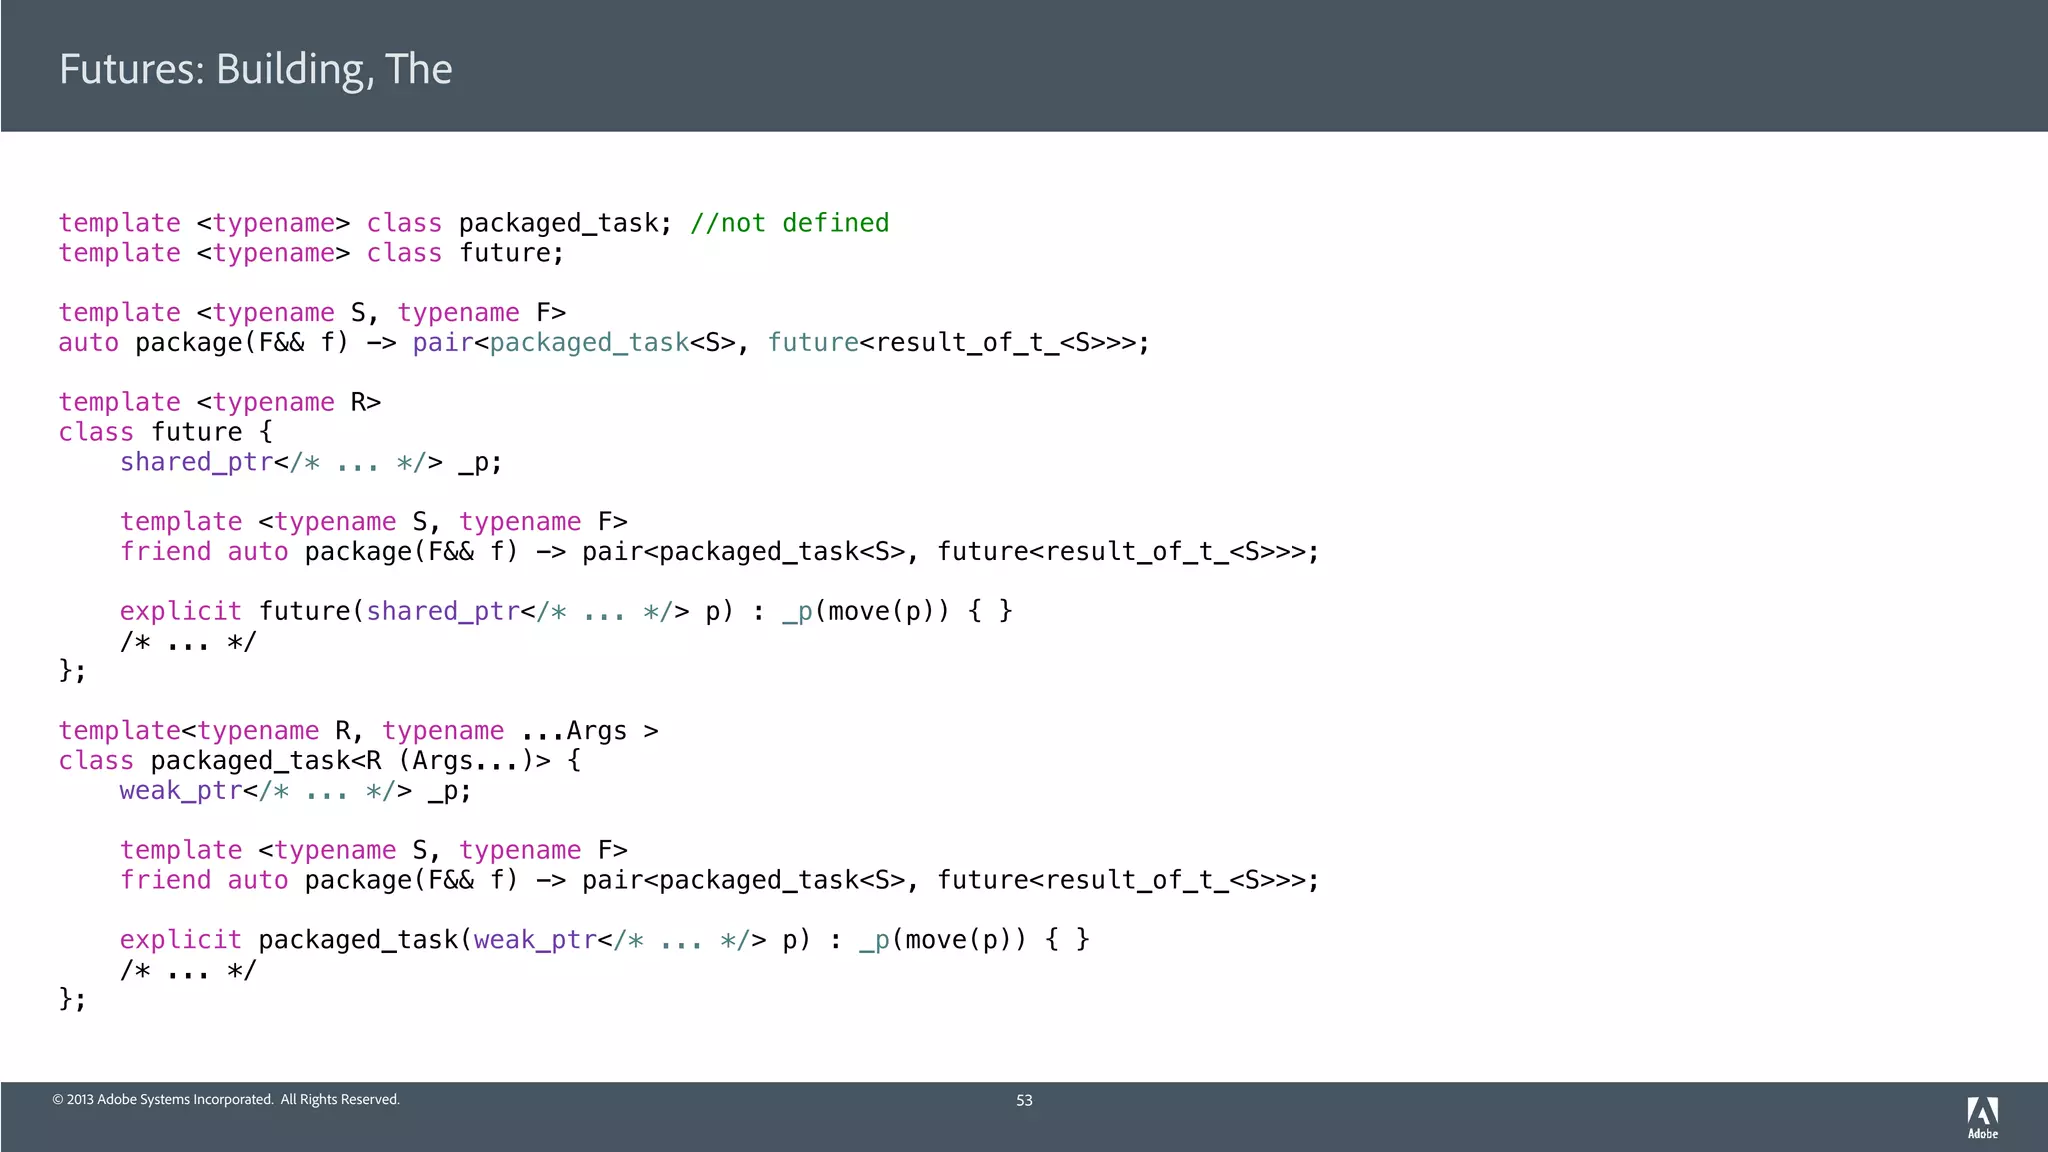
Task: Click 'class future {' declaration line
Action: [x=165, y=432]
